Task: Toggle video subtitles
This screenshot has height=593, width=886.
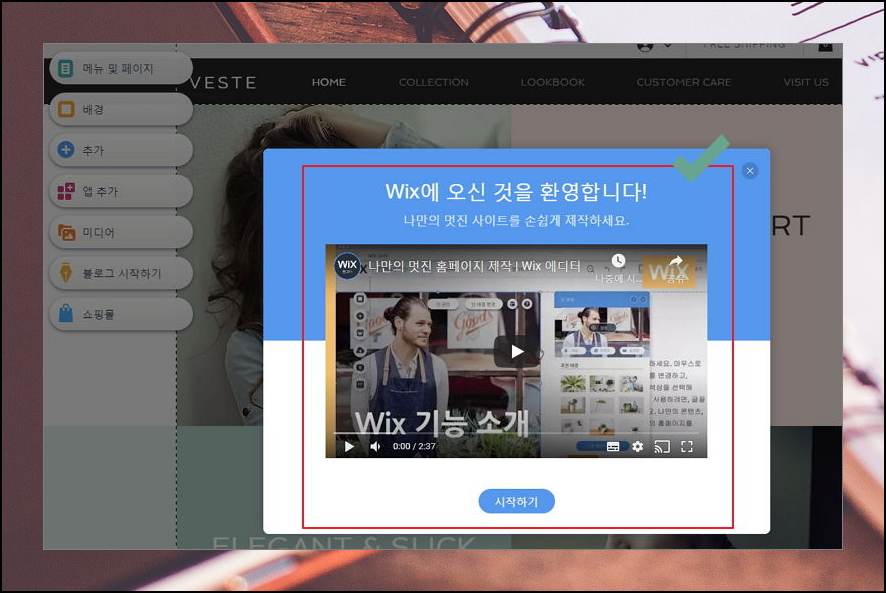Action: point(613,447)
